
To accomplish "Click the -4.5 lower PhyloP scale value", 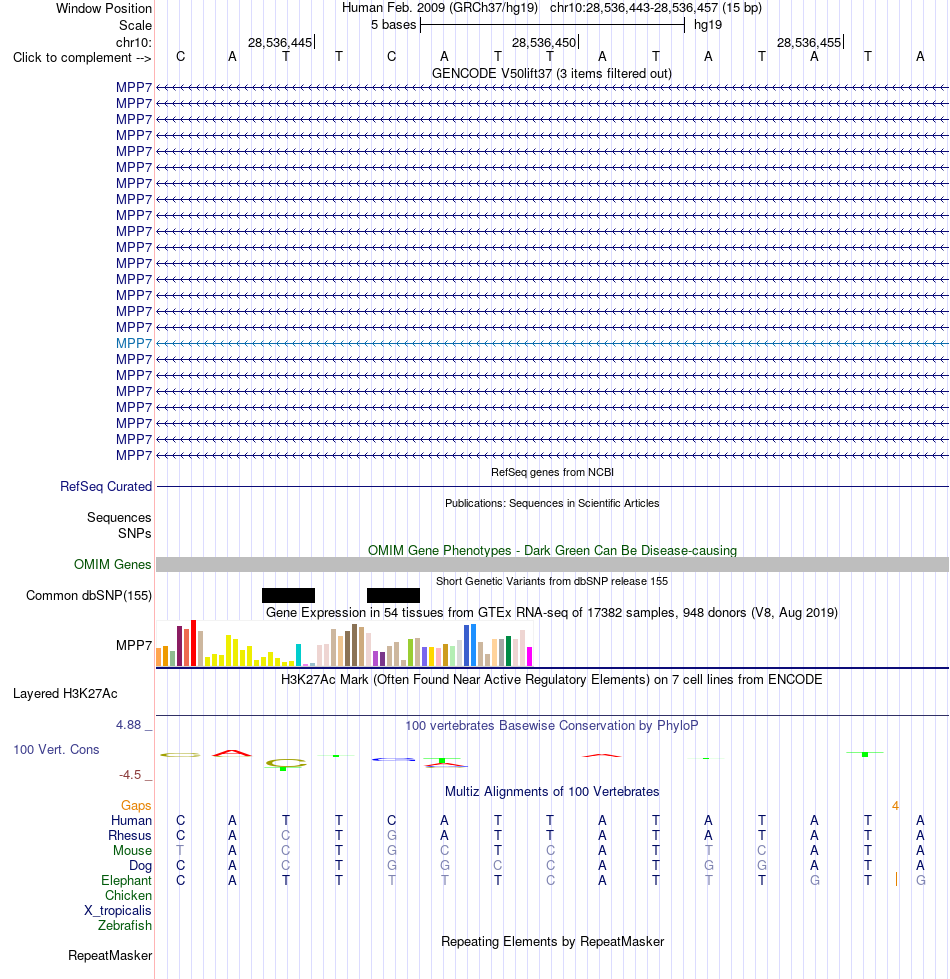I will [x=130, y=775].
